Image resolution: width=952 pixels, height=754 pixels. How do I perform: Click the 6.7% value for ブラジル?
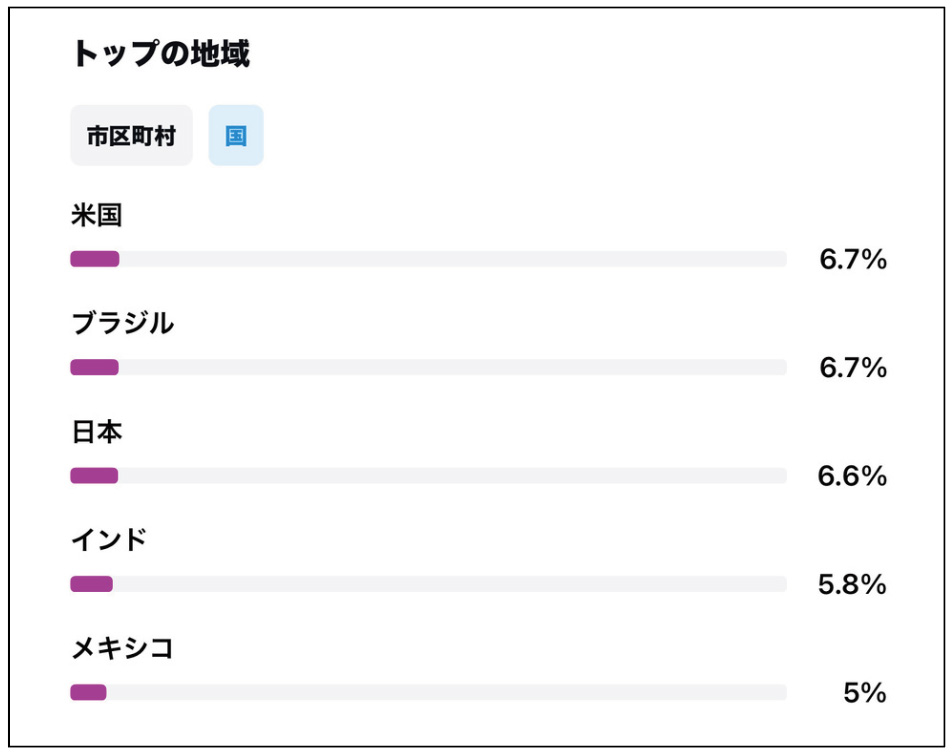point(853,368)
